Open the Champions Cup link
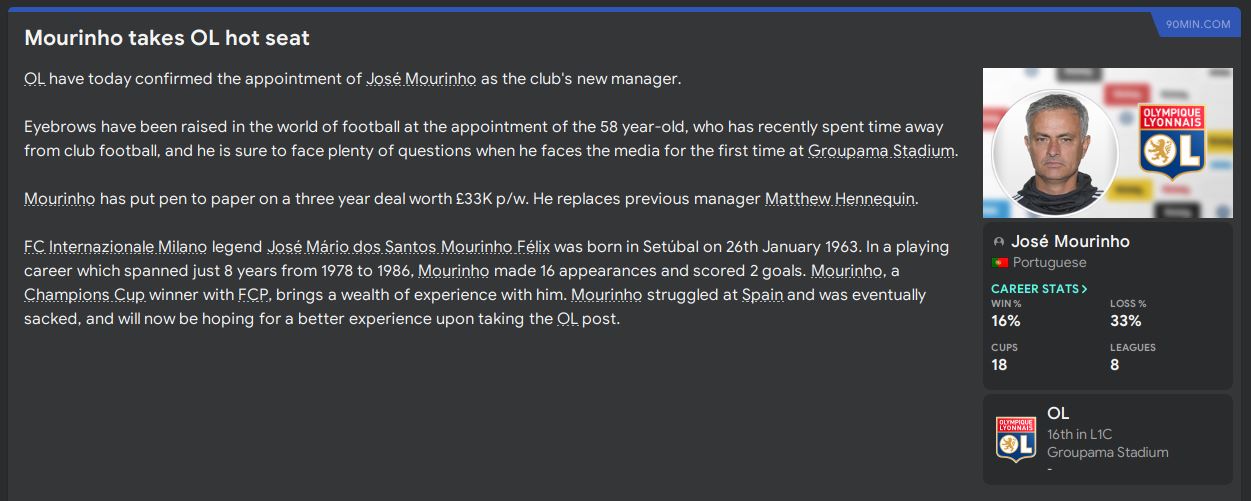 point(85,295)
